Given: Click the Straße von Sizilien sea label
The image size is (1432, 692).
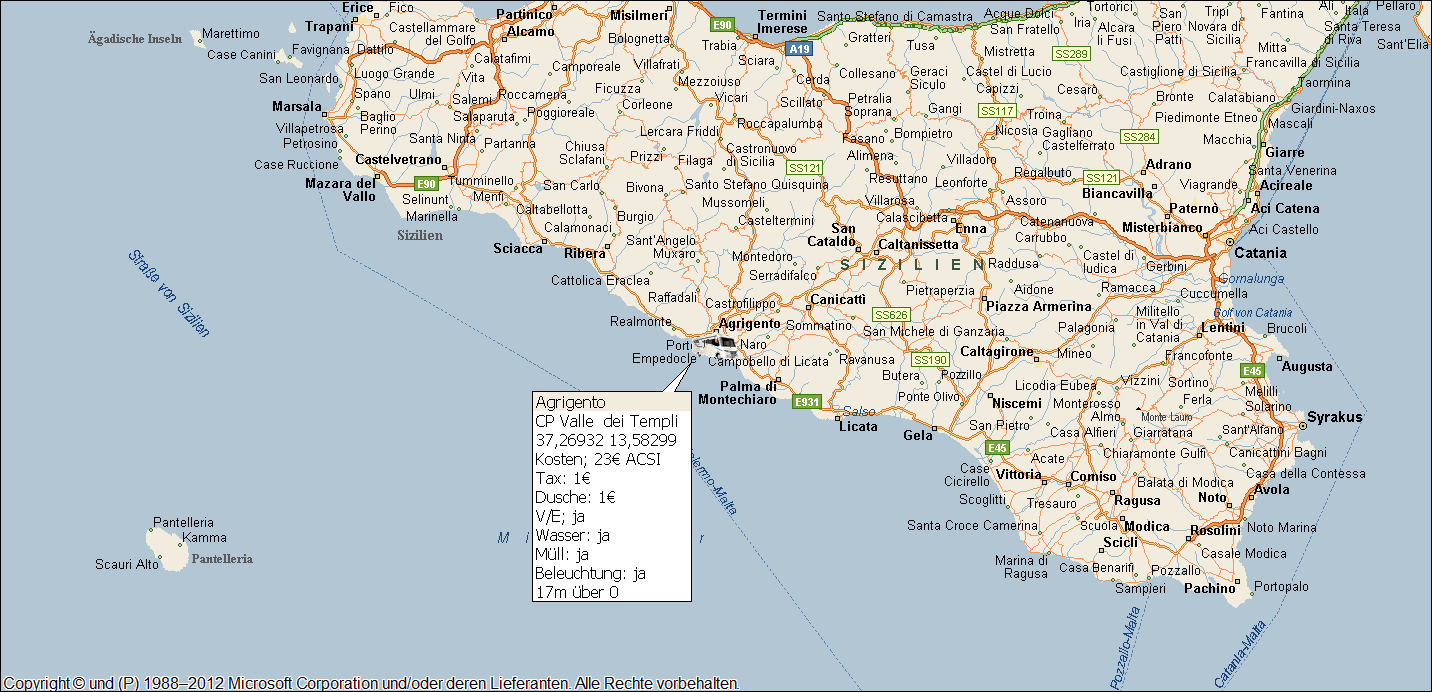Looking at the screenshot, I should pos(169,293).
